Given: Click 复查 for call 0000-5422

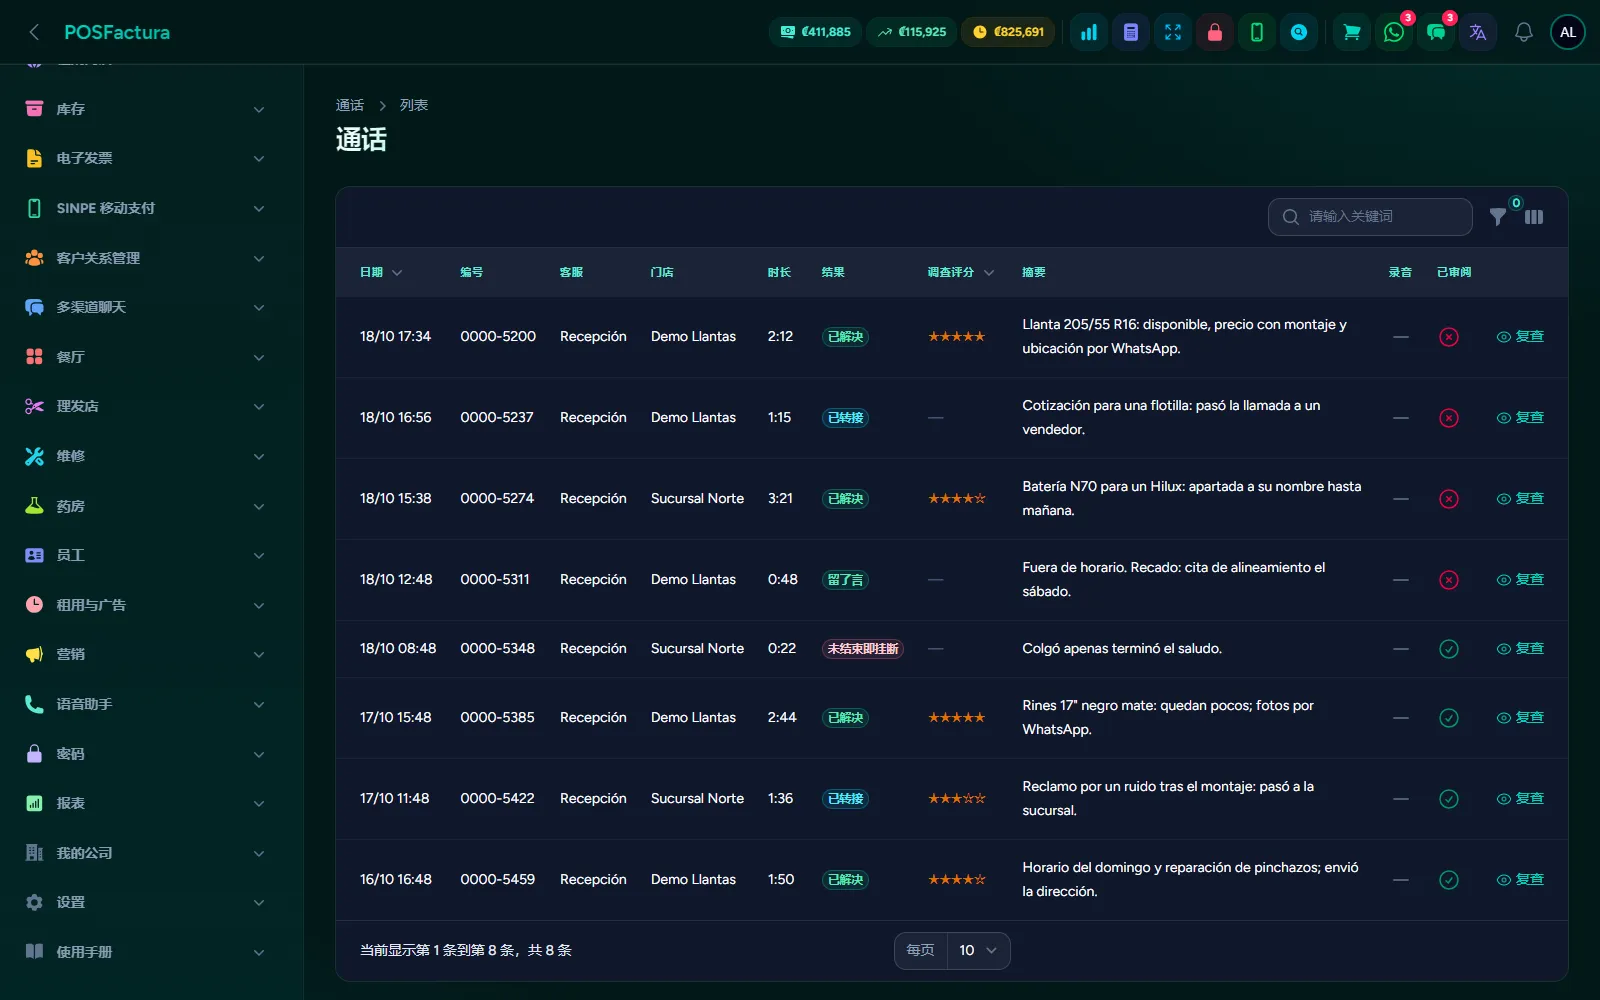Looking at the screenshot, I should [x=1520, y=799].
